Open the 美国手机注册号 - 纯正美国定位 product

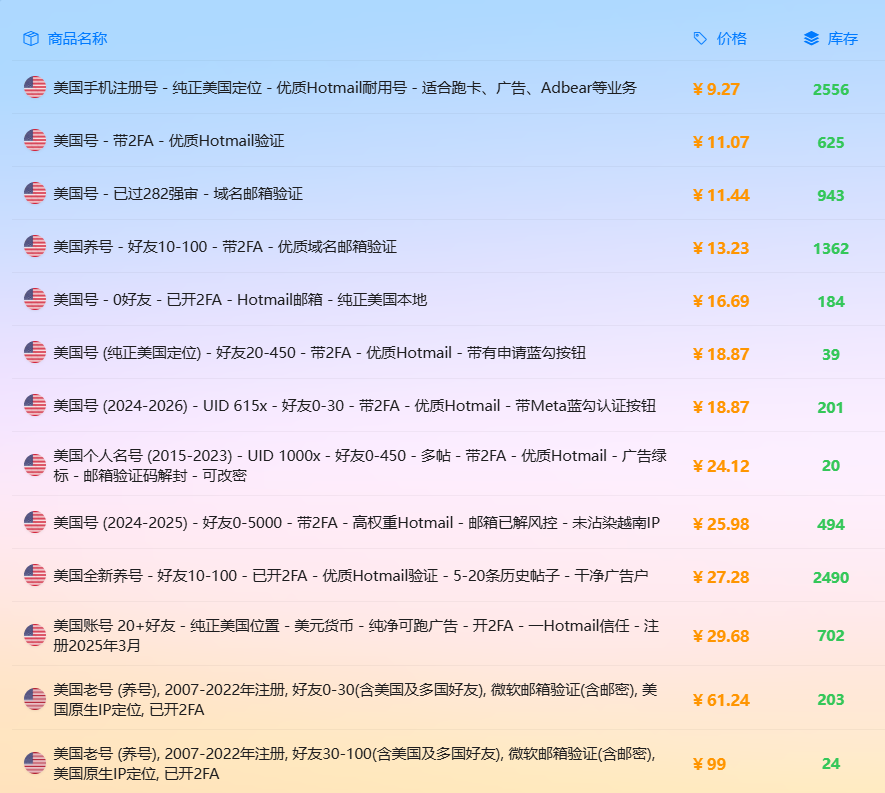[x=345, y=87]
